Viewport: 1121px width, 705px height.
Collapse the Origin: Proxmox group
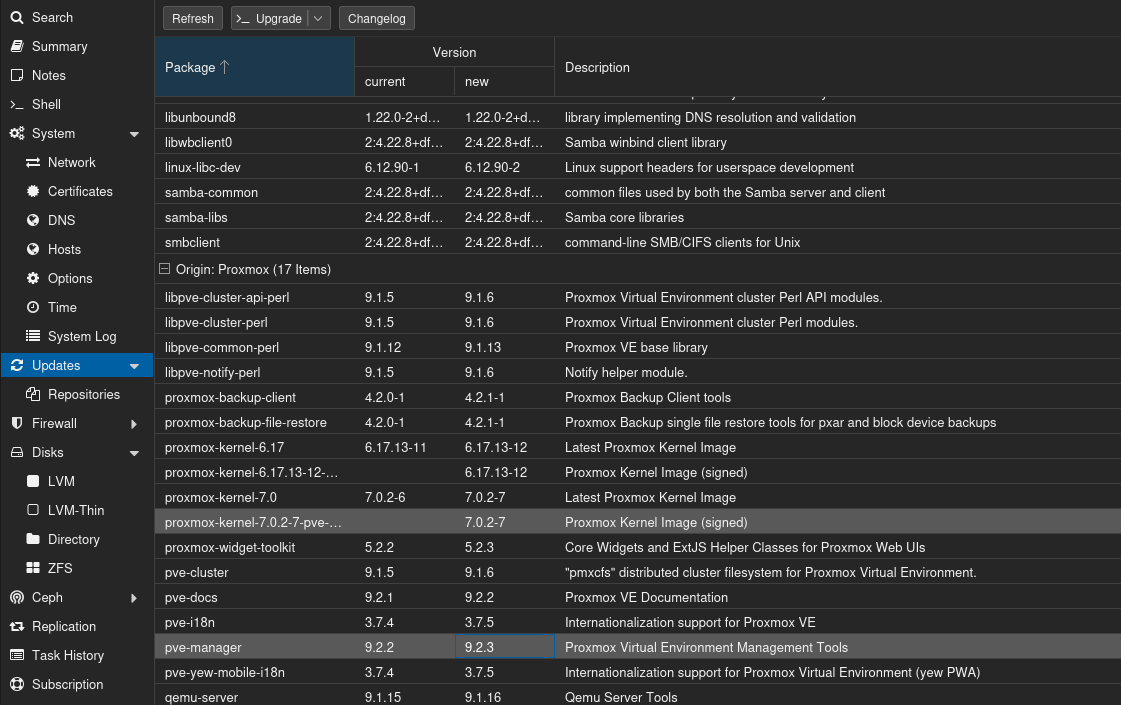tap(164, 269)
